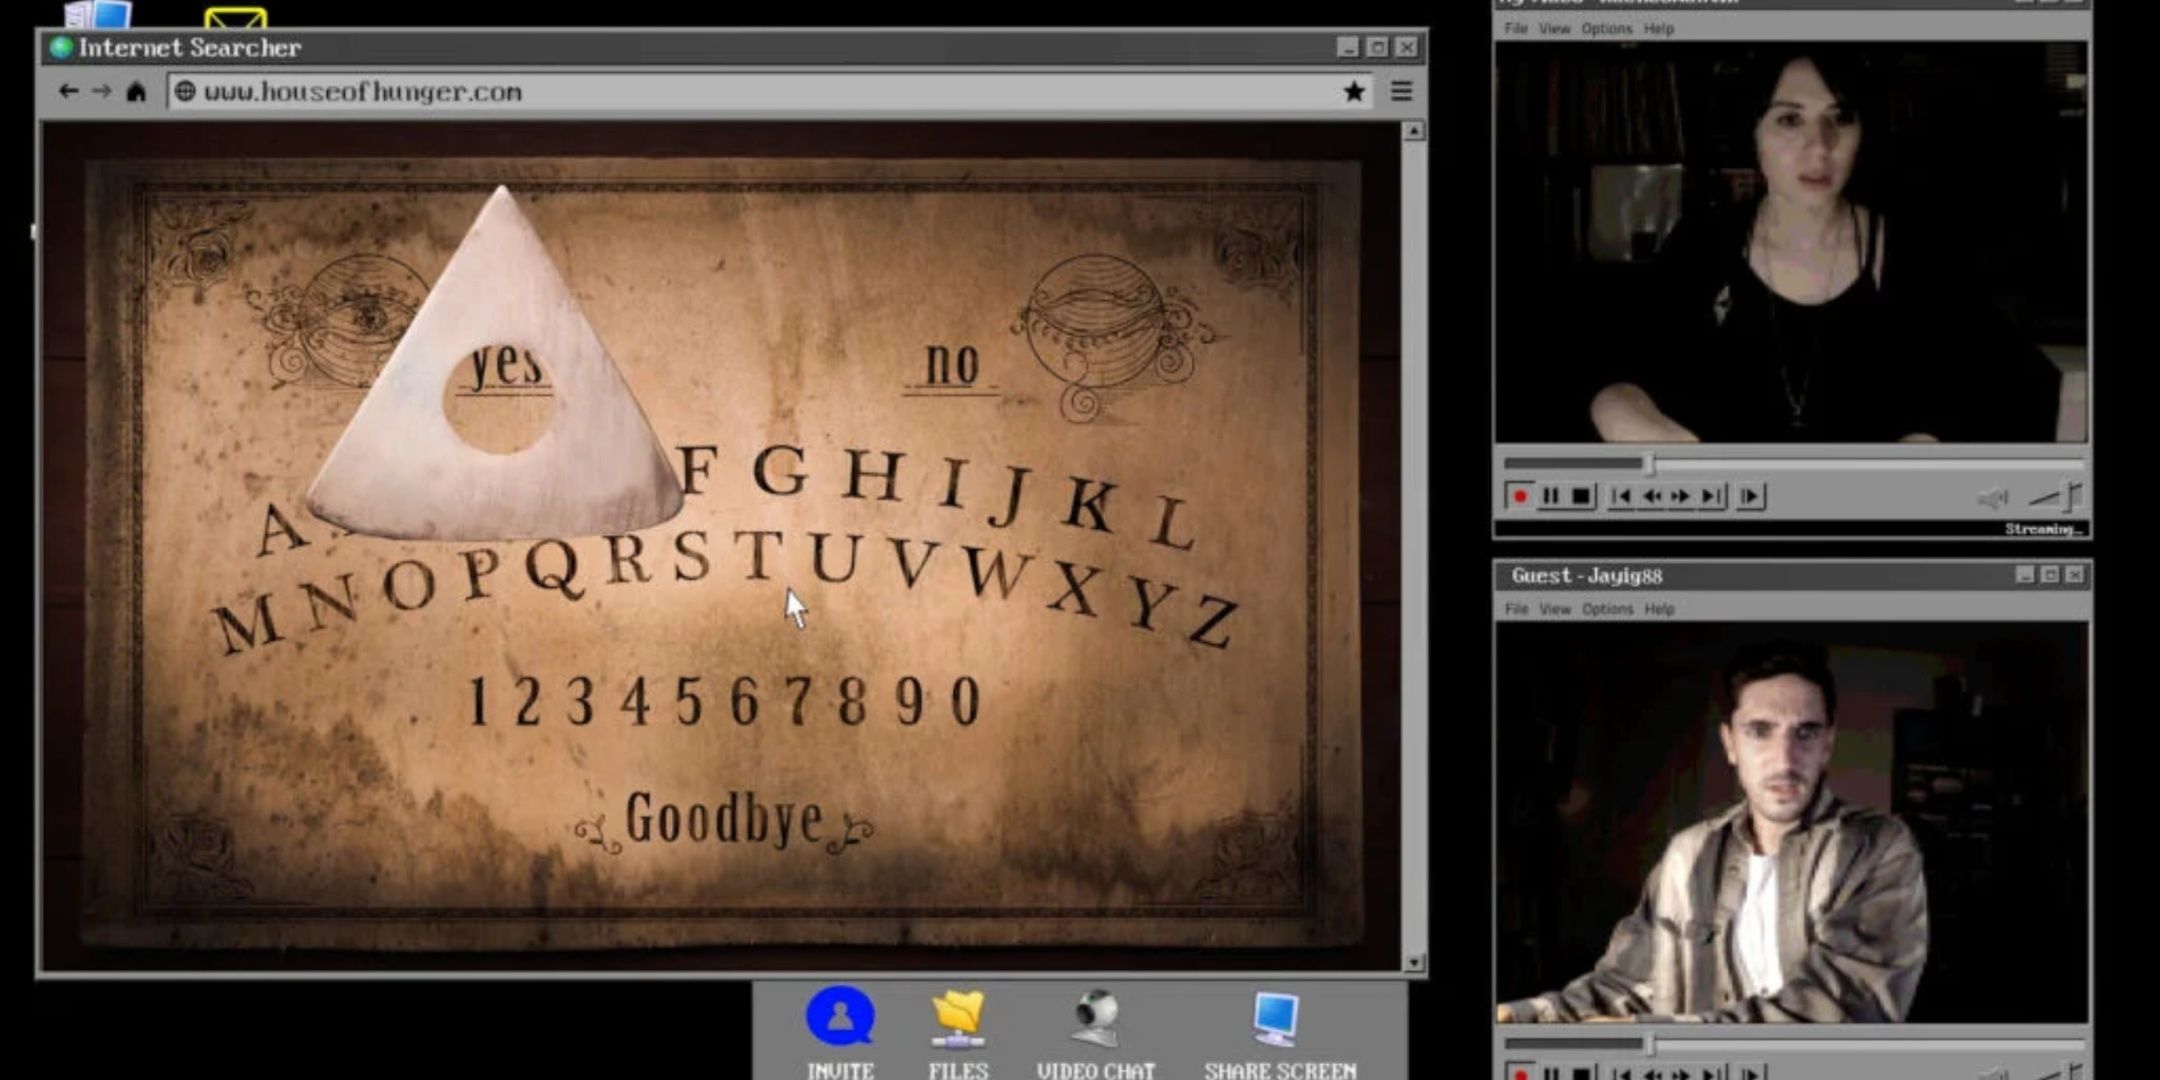
Task: Open Options menu in the Guest Jayig88 window
Action: pyautogui.click(x=1607, y=609)
